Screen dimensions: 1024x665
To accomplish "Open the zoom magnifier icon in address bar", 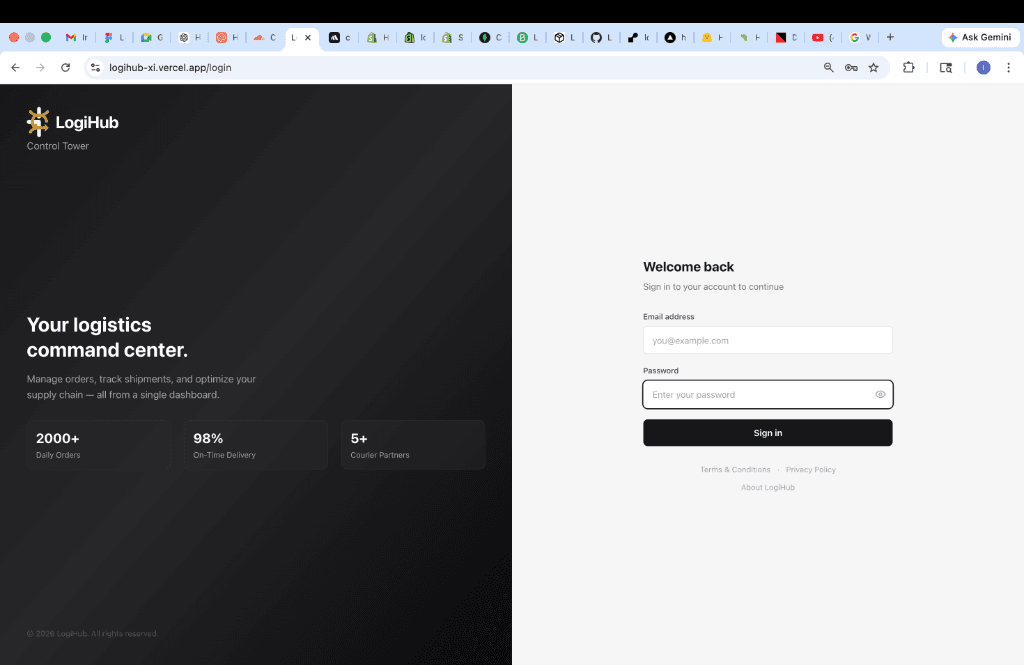I will pos(828,67).
